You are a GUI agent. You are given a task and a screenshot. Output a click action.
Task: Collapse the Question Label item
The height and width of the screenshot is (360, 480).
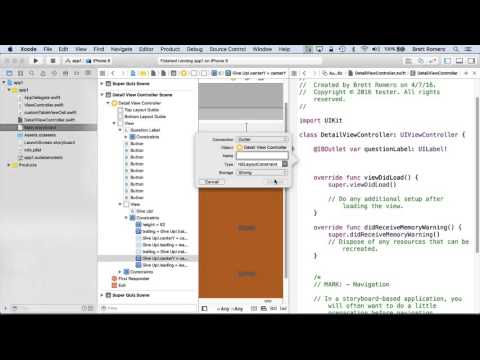120,130
